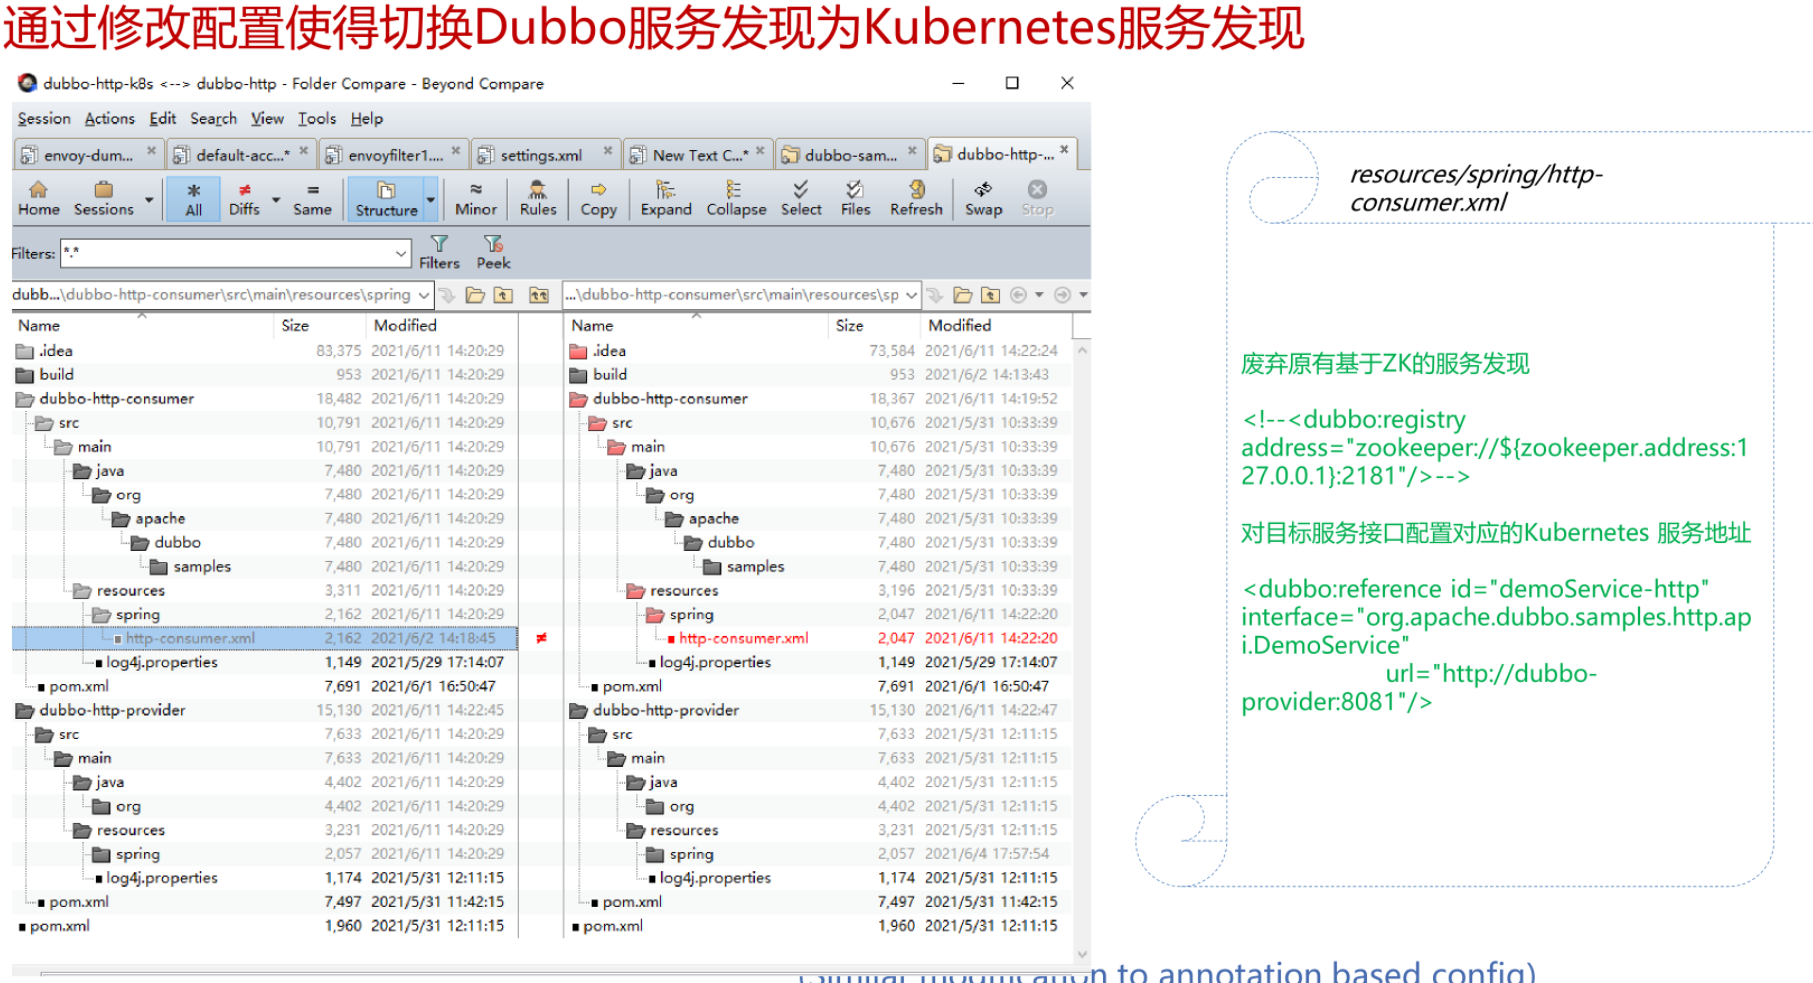
Task: Open the right pane back-history dropdown arrow
Action: coord(1039,295)
